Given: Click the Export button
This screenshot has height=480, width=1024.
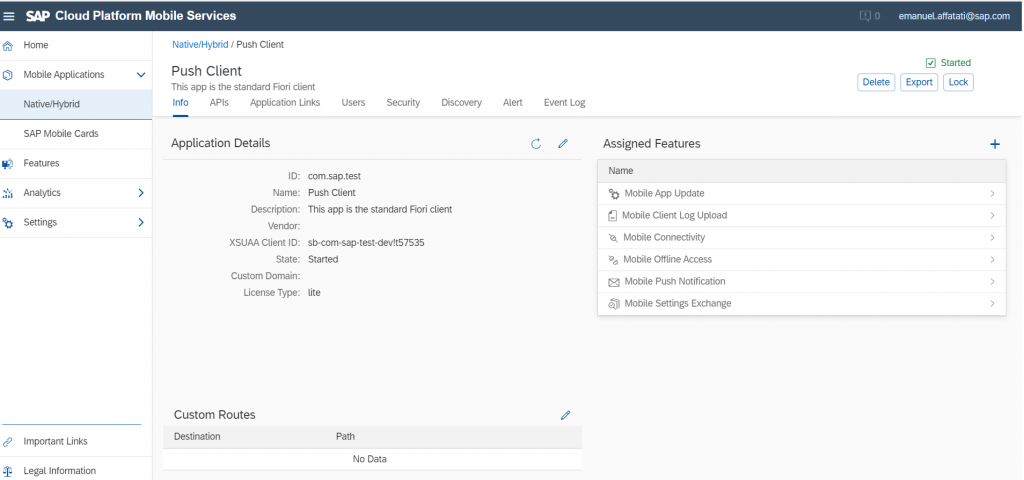Looking at the screenshot, I should [x=919, y=82].
